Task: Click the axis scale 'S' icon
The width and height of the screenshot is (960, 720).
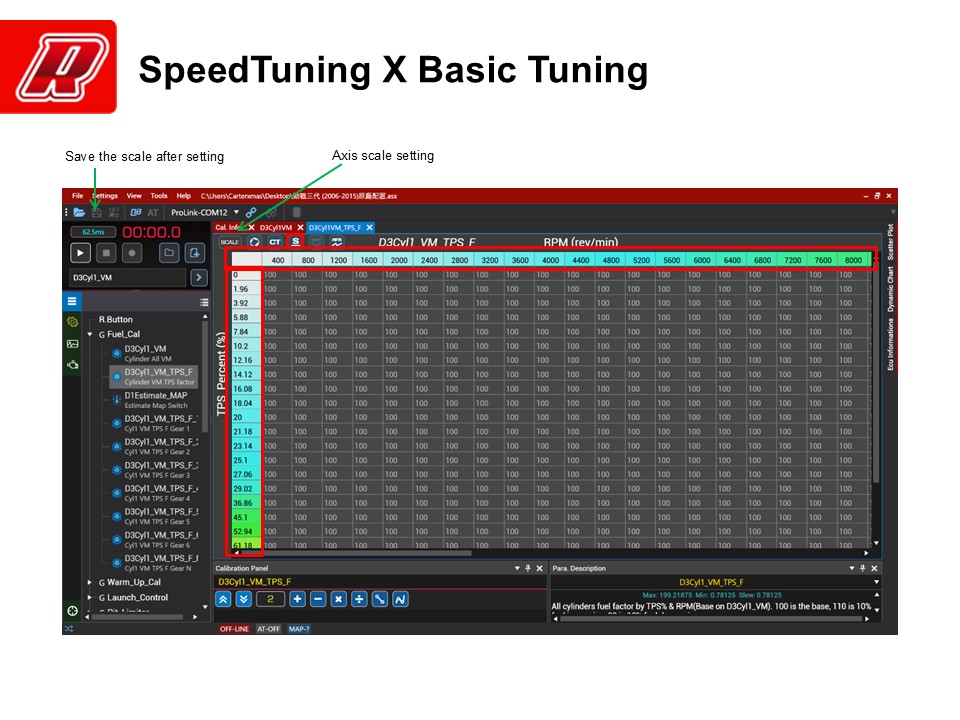Action: coord(295,242)
